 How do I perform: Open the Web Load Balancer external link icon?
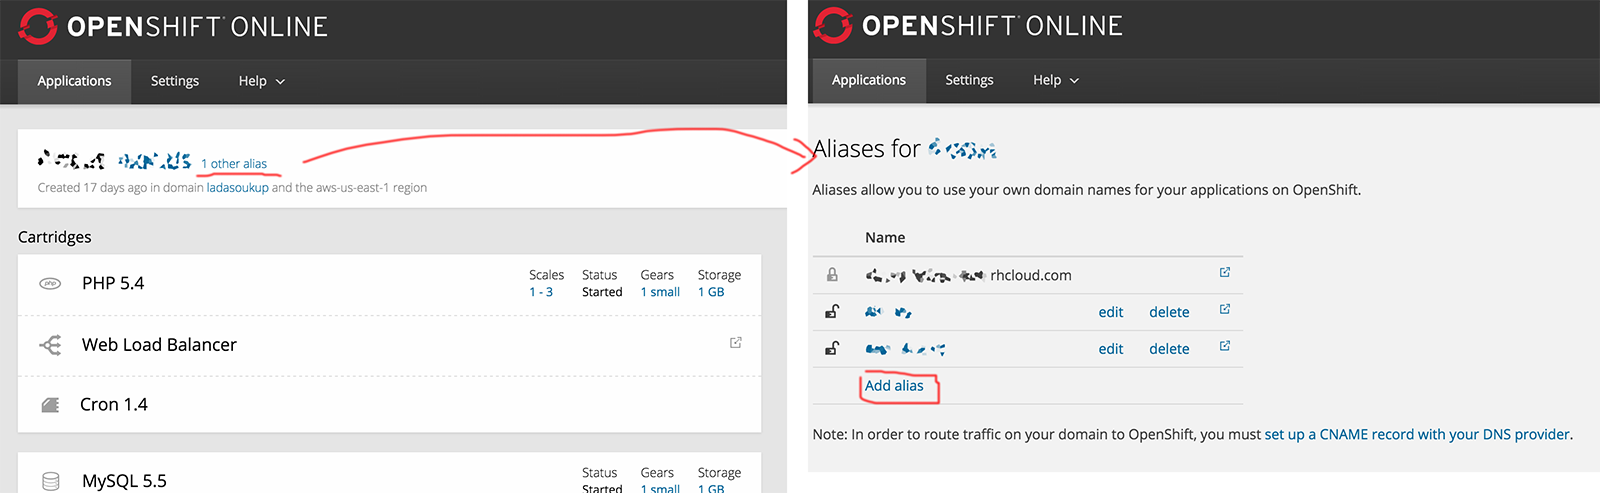[x=736, y=343]
